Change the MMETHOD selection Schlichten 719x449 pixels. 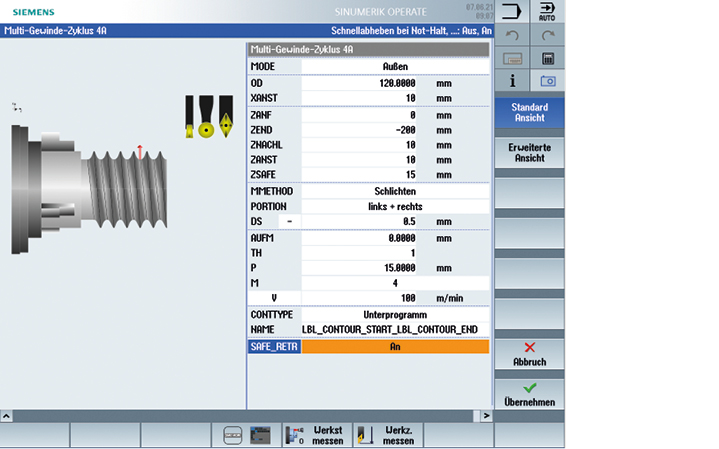[x=395, y=191]
